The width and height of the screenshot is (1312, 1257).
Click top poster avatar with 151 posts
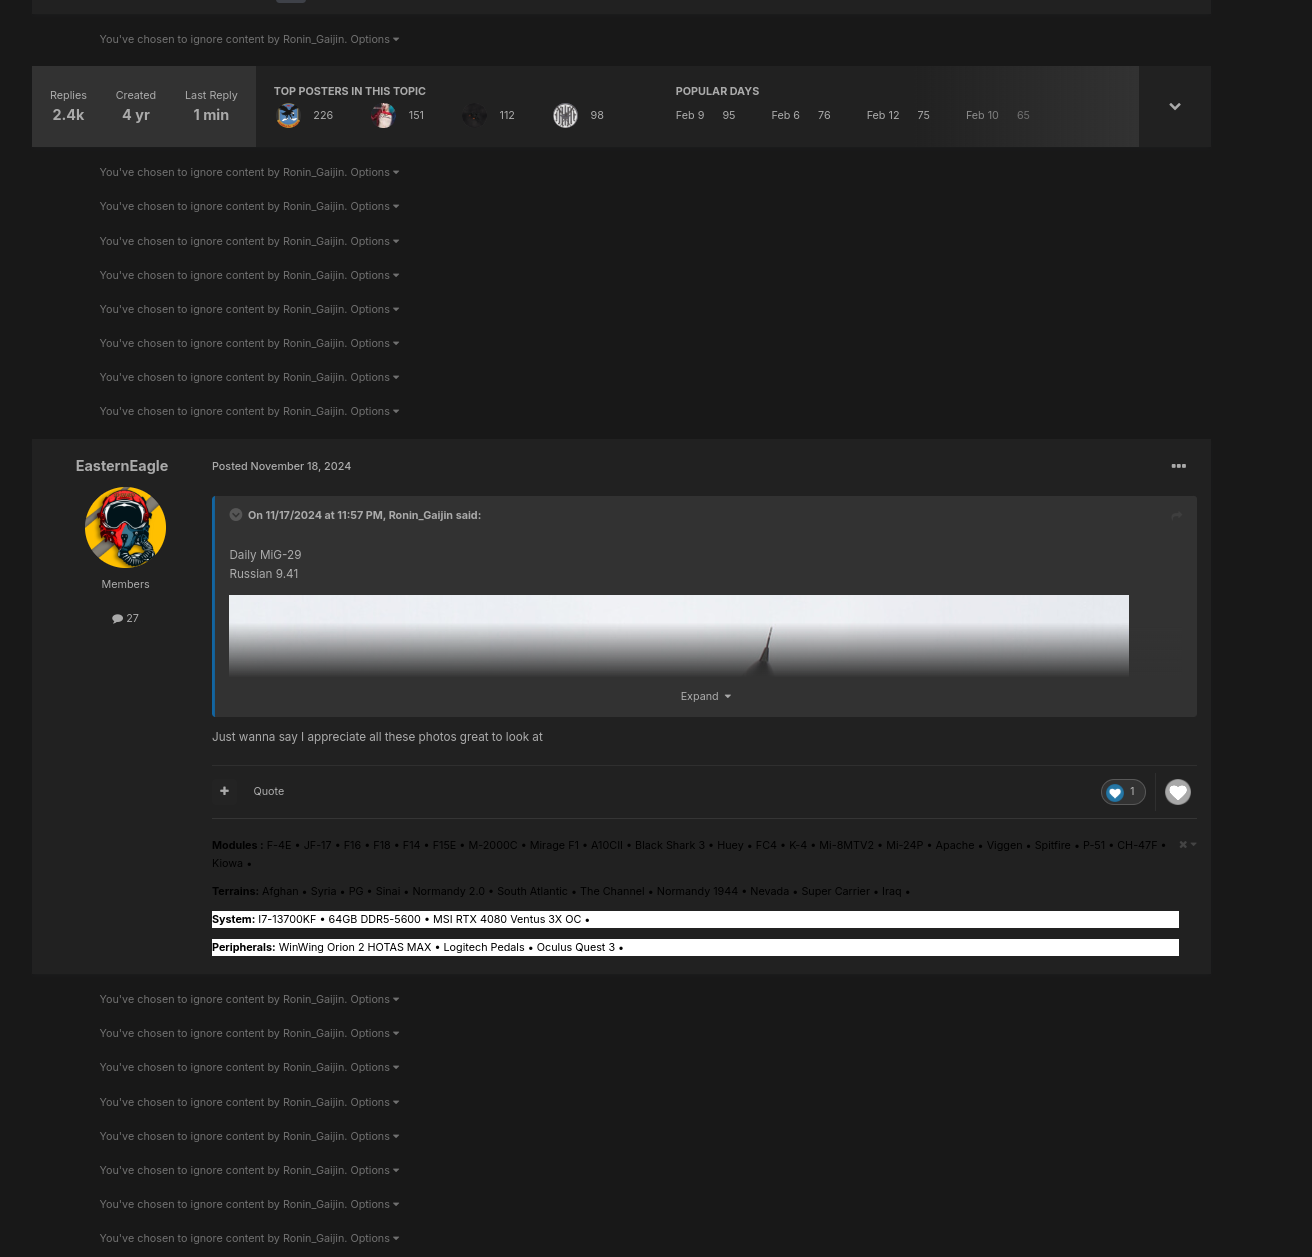tap(383, 116)
